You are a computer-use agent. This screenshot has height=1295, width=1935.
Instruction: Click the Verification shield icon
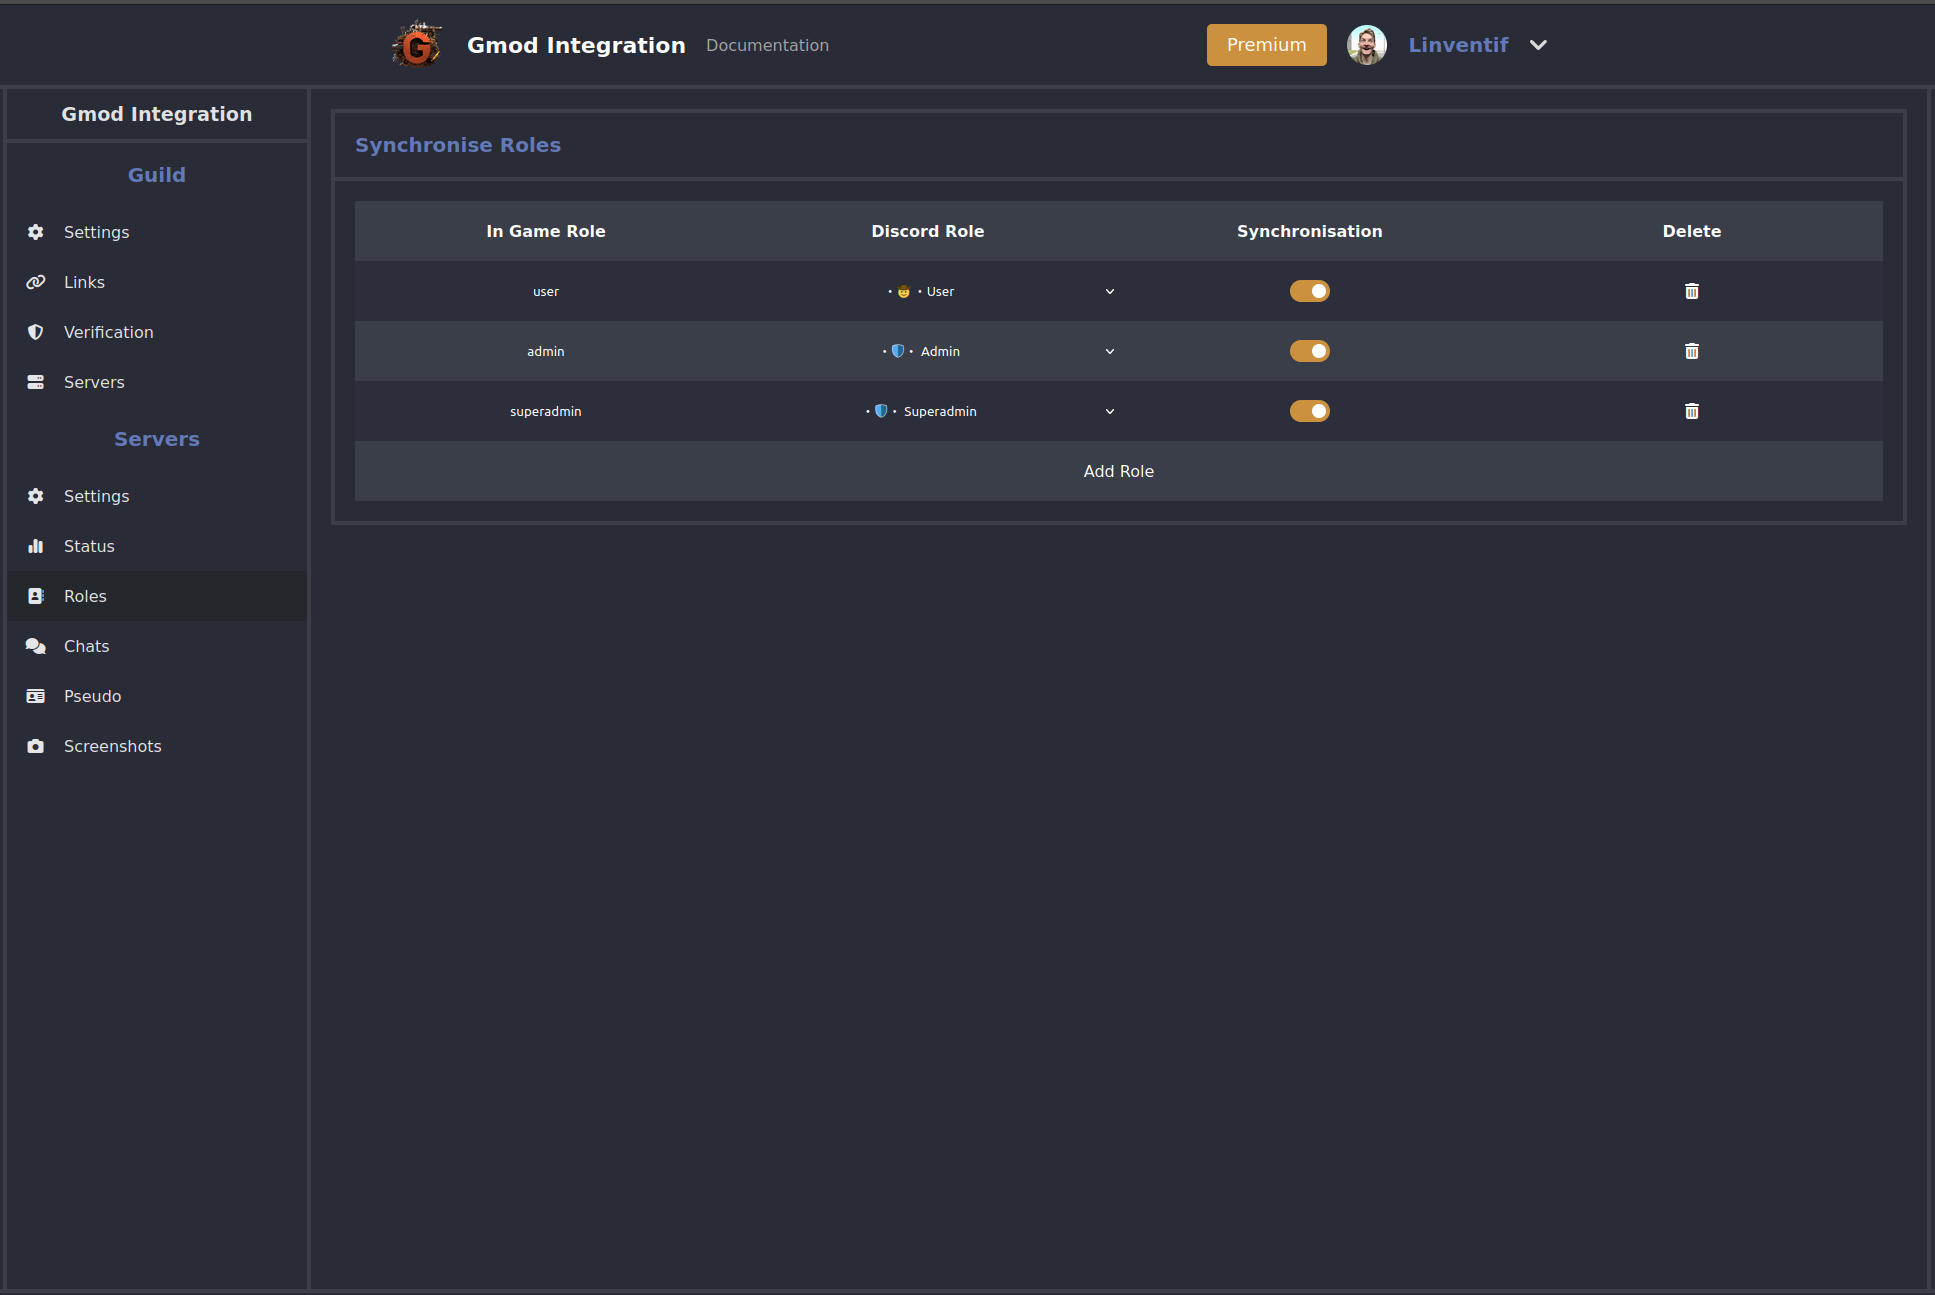pos(36,332)
